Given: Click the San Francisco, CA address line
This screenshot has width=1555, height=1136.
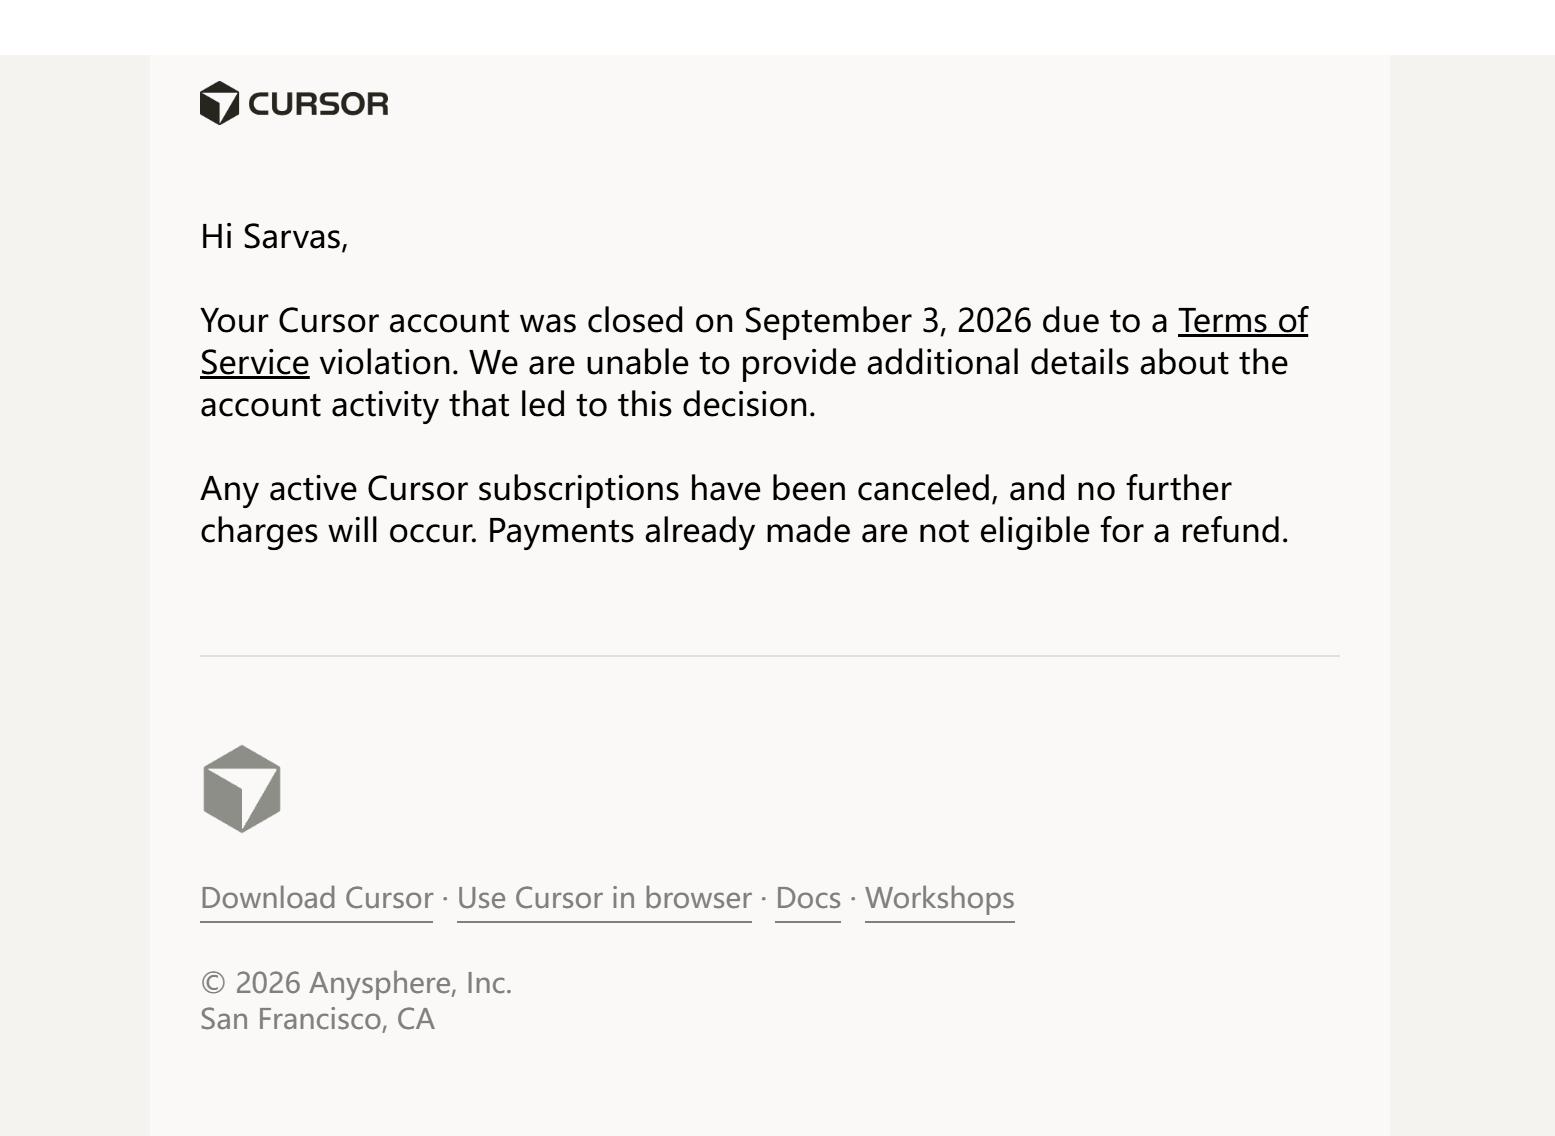Looking at the screenshot, I should click(x=317, y=1019).
